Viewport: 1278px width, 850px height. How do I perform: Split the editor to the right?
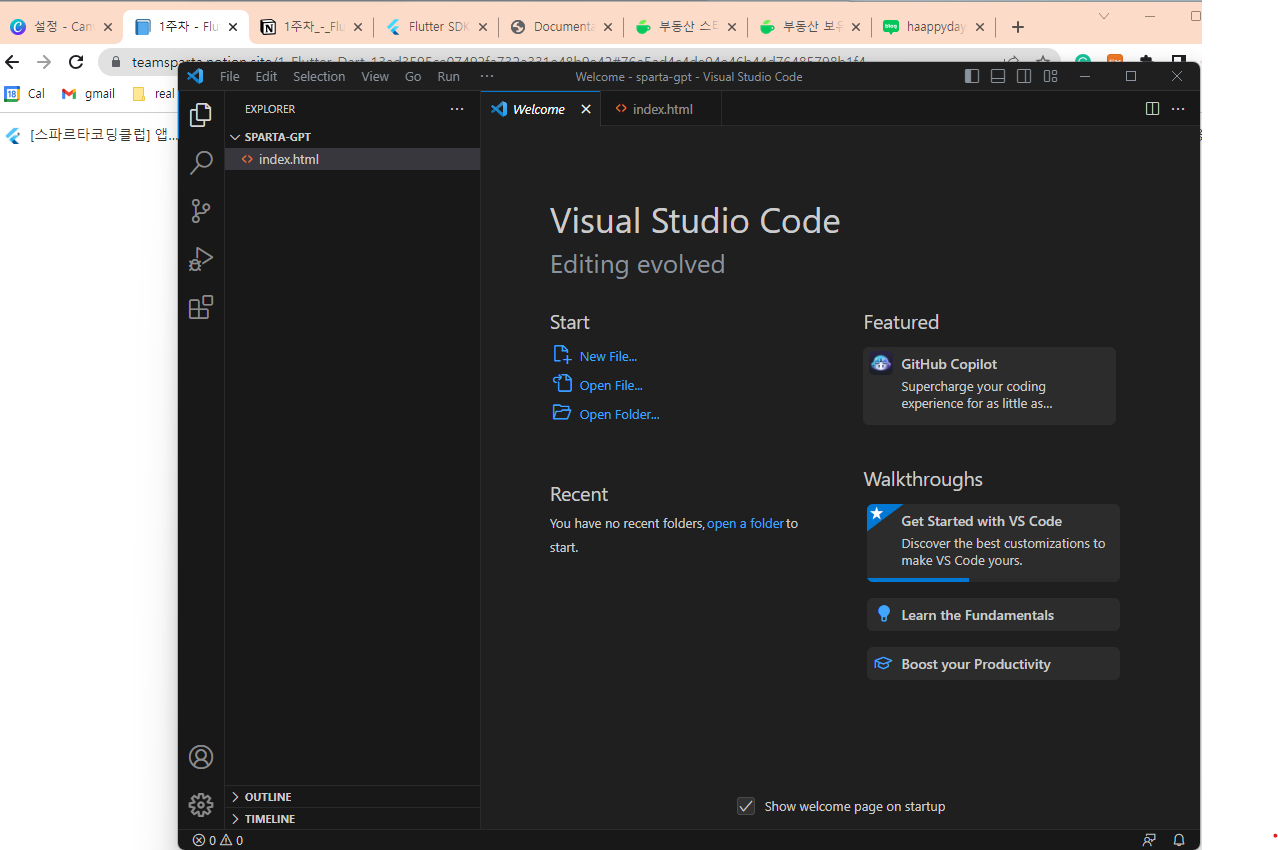[x=1152, y=109]
